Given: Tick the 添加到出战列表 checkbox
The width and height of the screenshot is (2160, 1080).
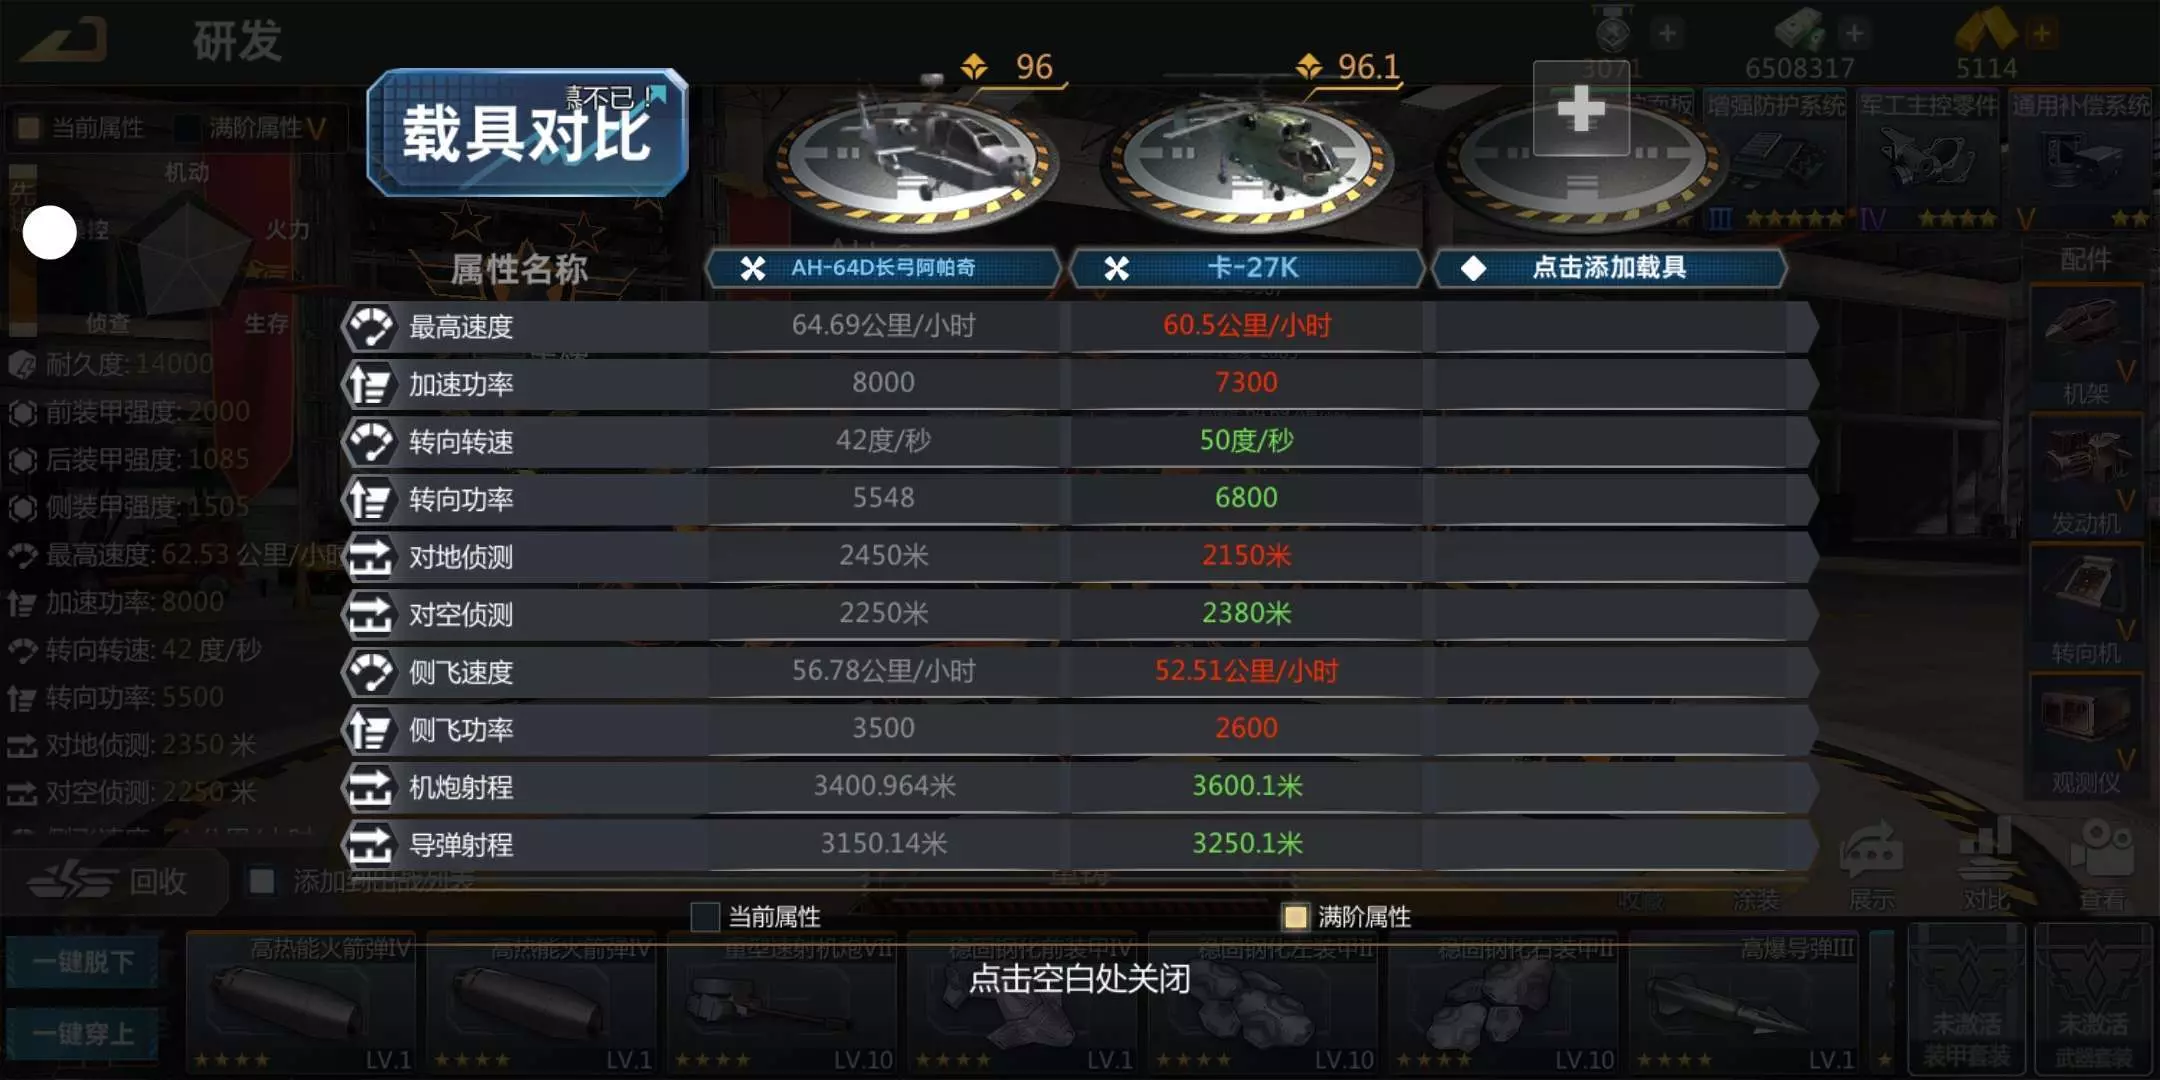Looking at the screenshot, I should click(262, 881).
